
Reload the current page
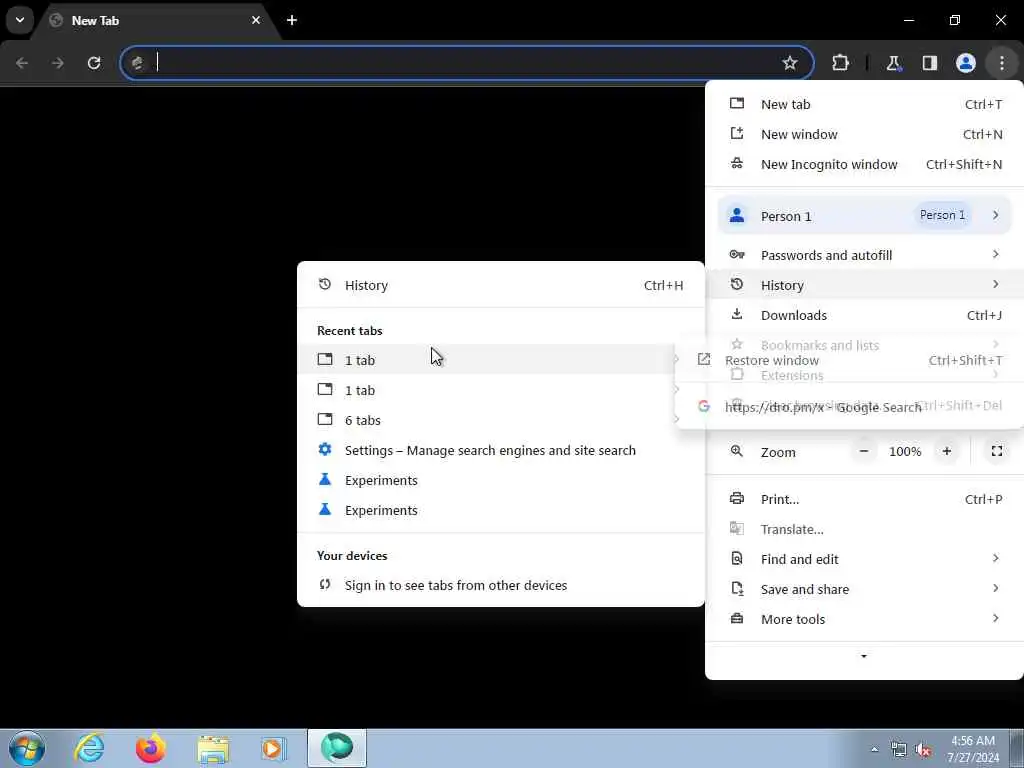pos(94,63)
